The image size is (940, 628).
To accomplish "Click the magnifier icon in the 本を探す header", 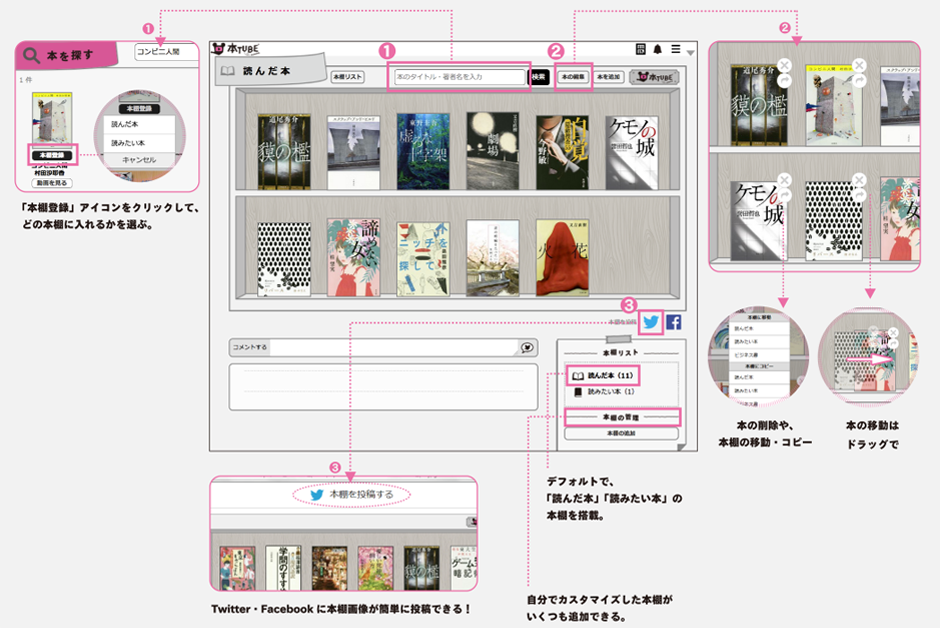I will tap(31, 56).
